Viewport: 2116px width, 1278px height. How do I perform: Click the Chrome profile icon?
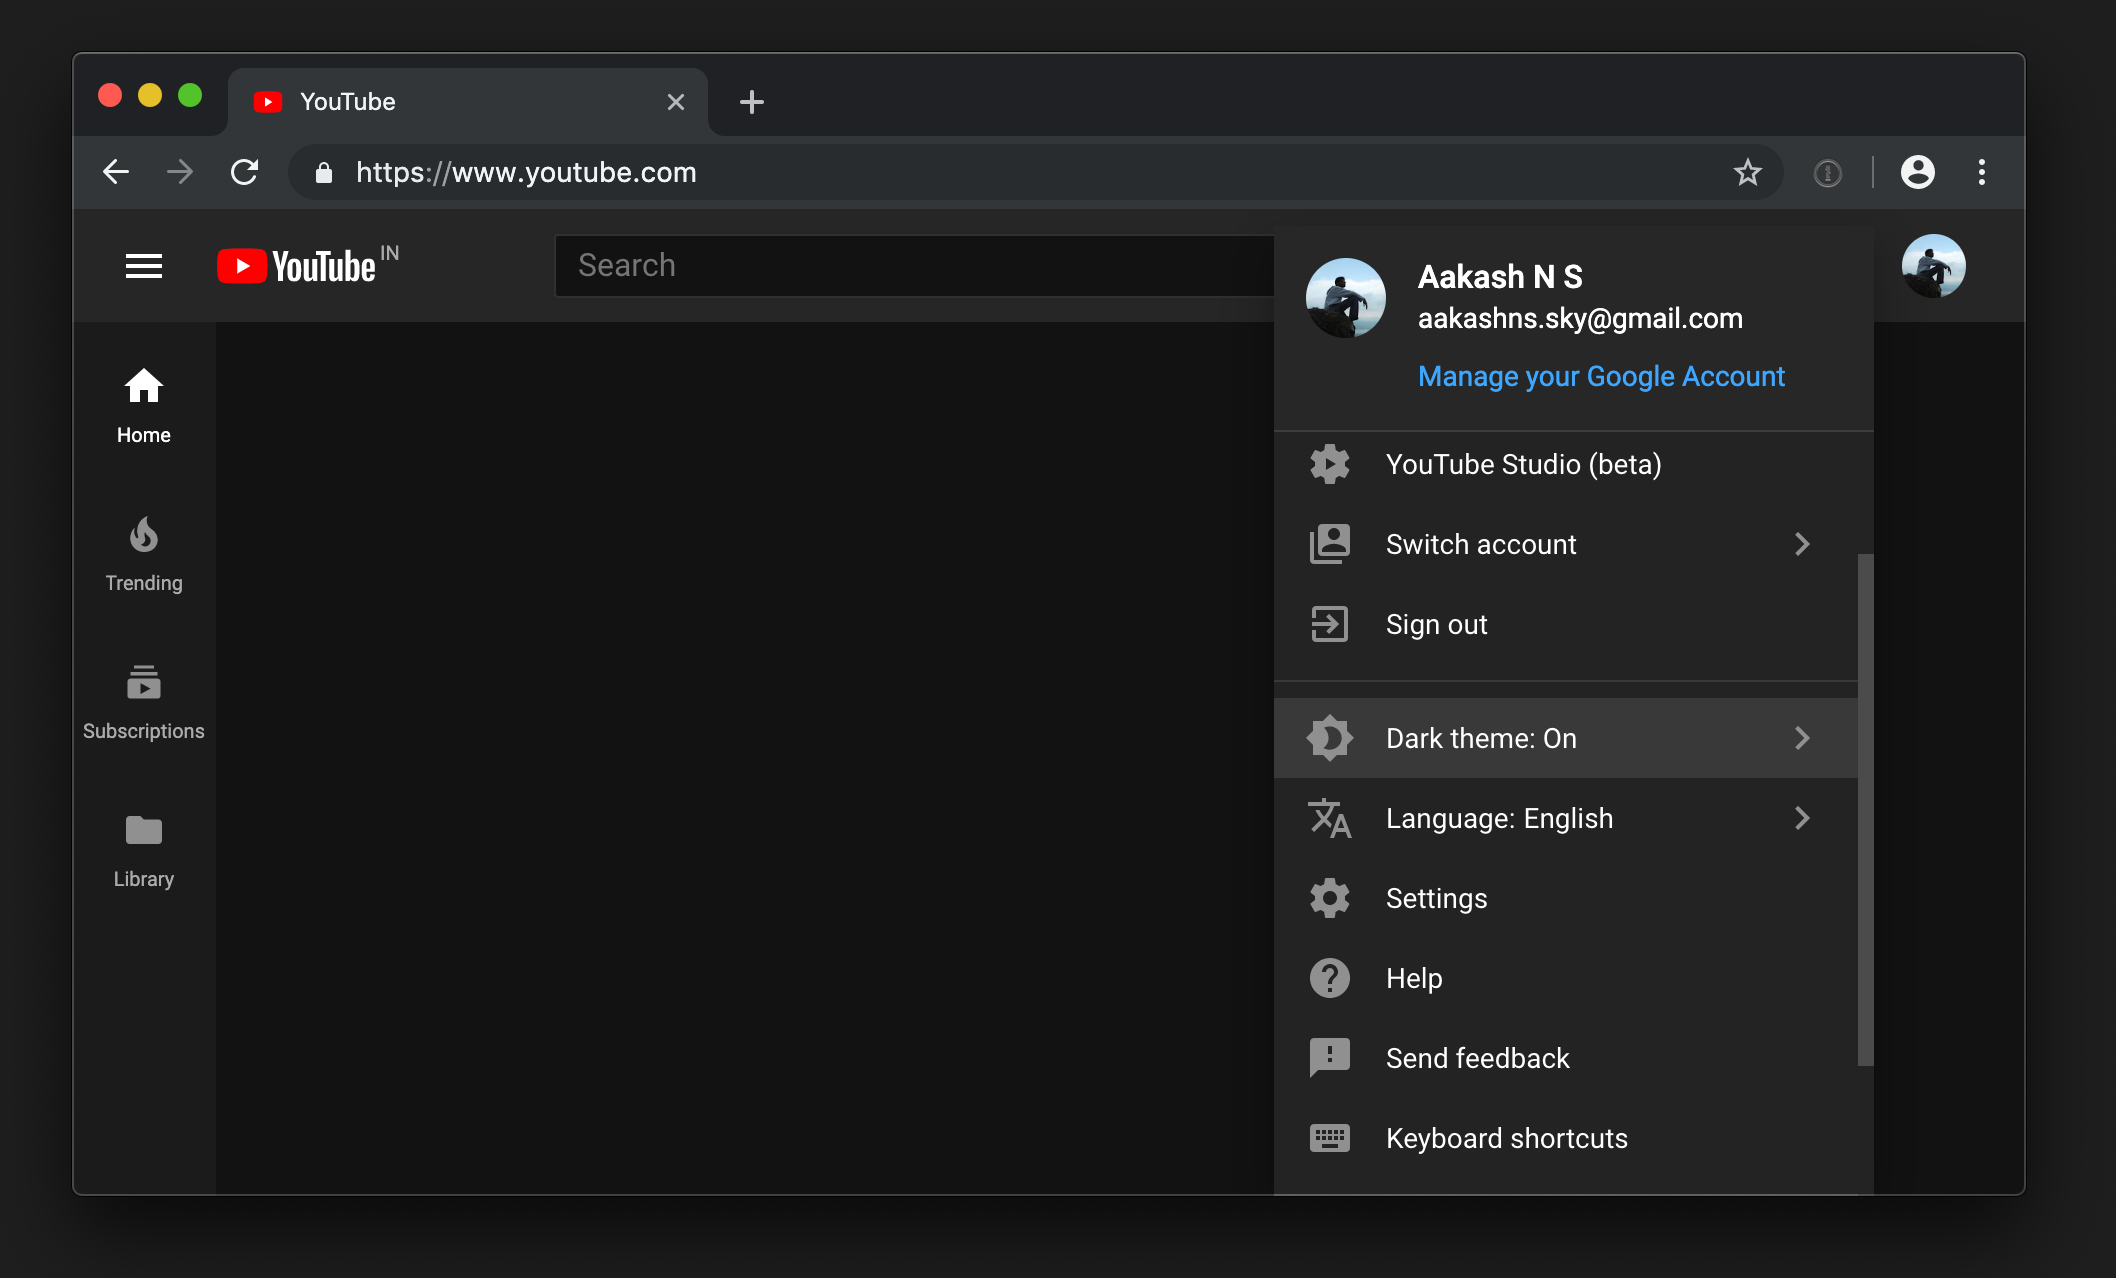tap(1917, 172)
